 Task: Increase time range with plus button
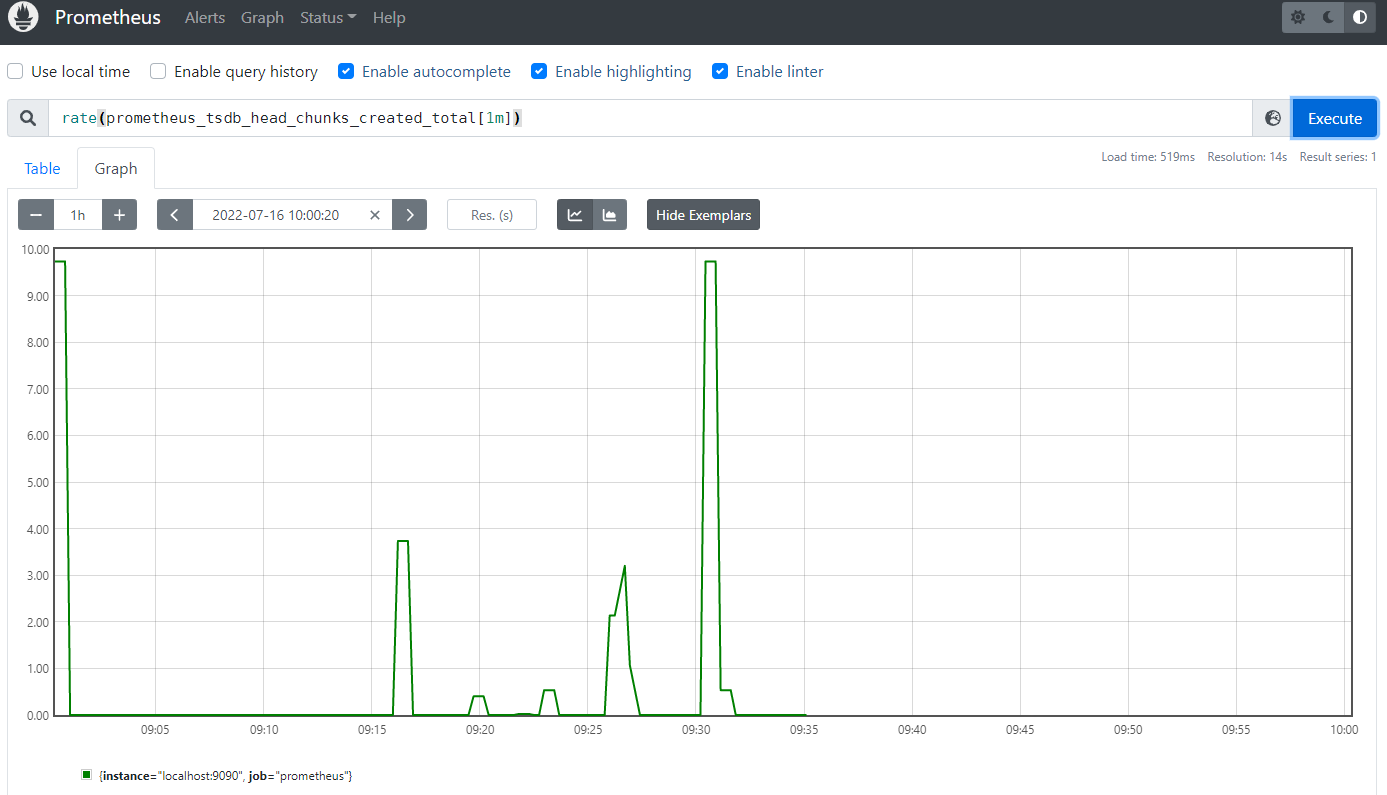119,215
